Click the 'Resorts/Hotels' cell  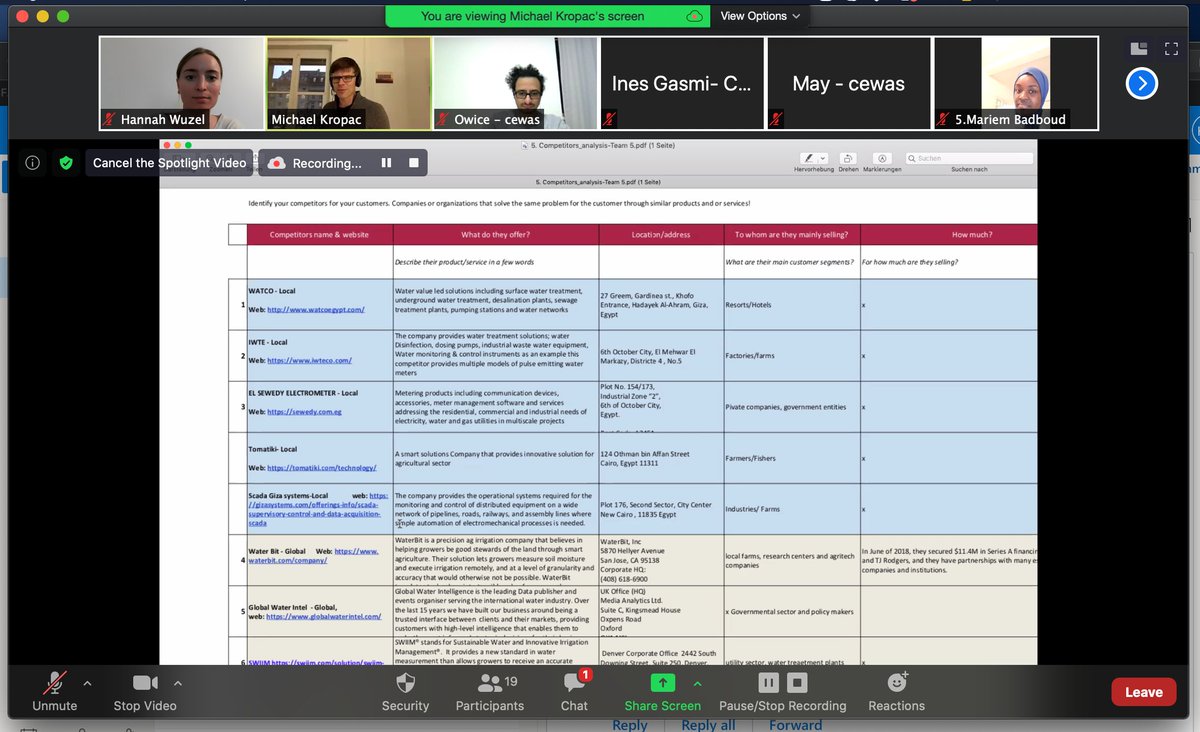pyautogui.click(x=791, y=304)
